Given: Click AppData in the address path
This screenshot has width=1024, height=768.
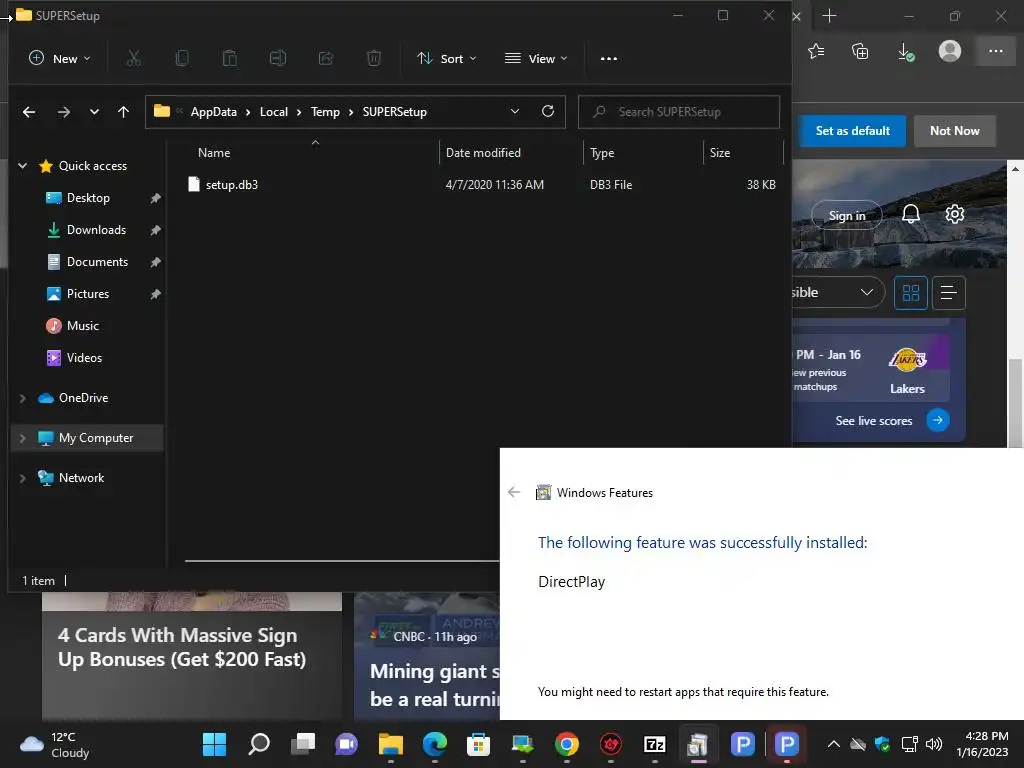Looking at the screenshot, I should pos(214,112).
